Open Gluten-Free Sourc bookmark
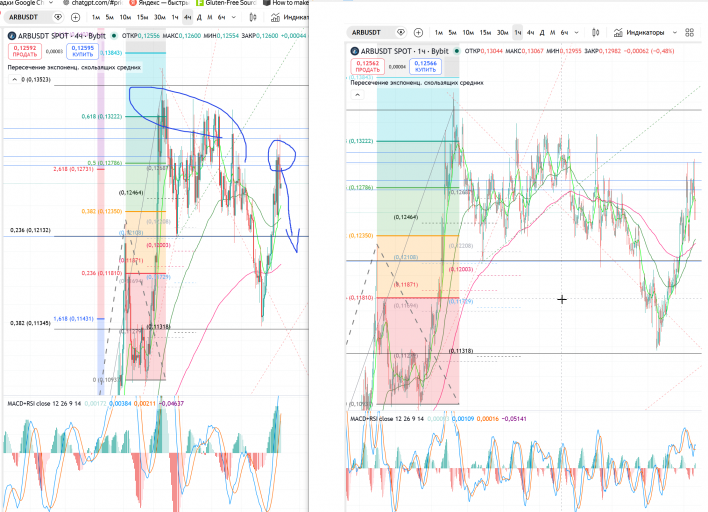 226,3
